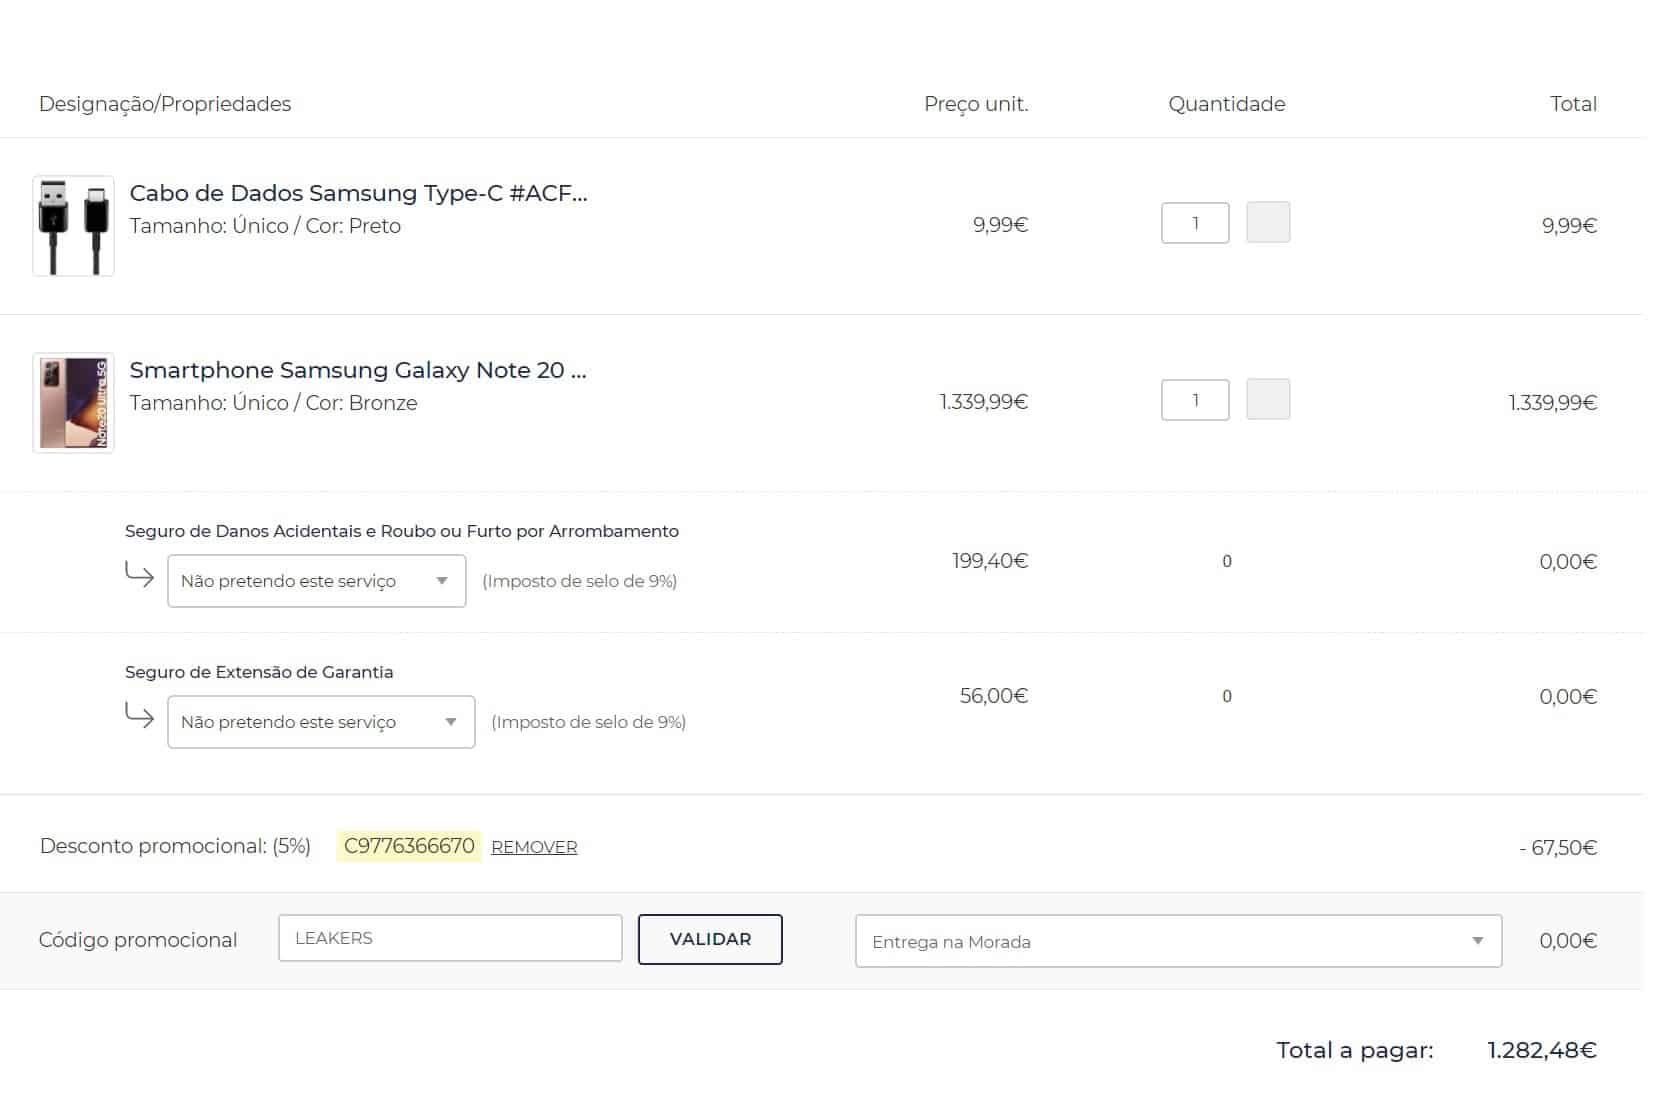Click the gray button beside cable quantity
Image resolution: width=1667 pixels, height=1095 pixels.
[1268, 222]
